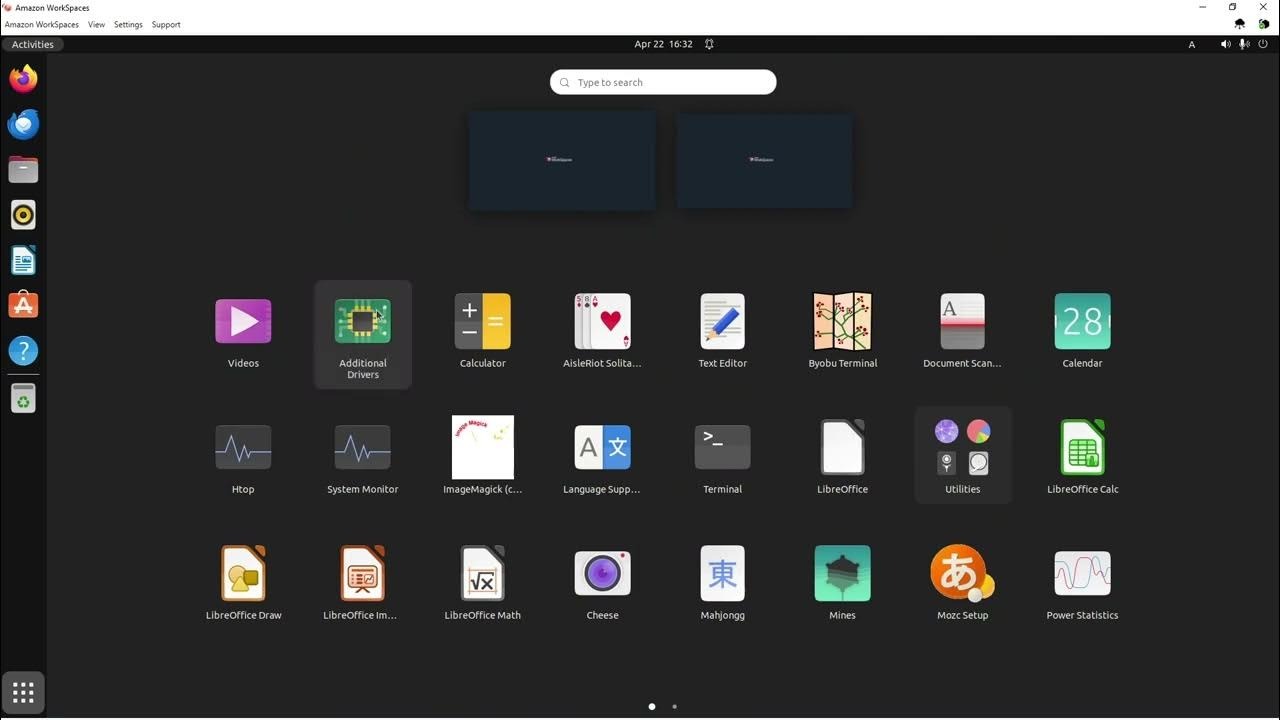Click the Type to search field
This screenshot has width=1280, height=720.
pos(663,82)
